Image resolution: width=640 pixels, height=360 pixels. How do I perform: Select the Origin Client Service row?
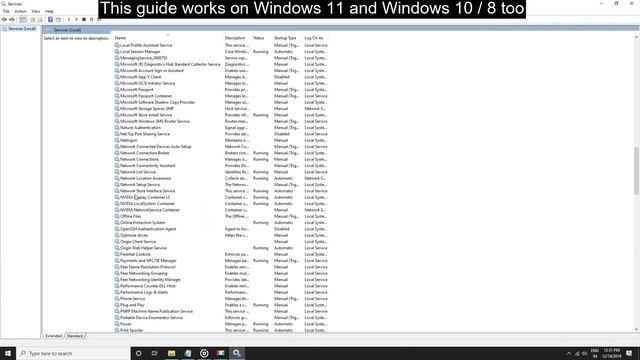(x=221, y=241)
